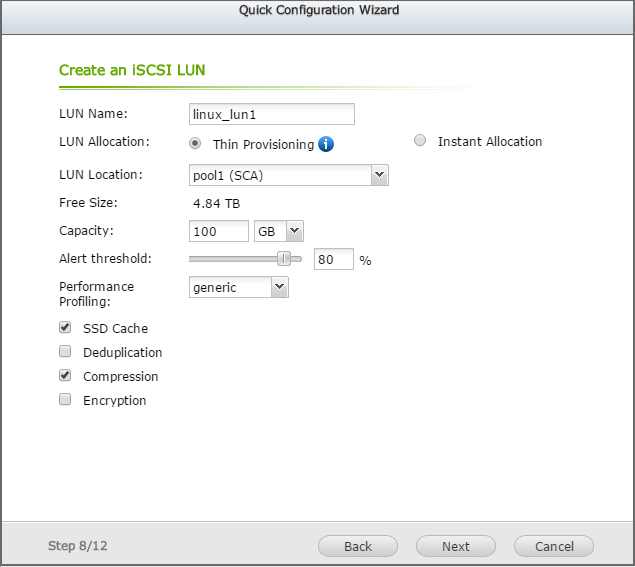This screenshot has width=635, height=567.
Task: Click the Back button
Action: pos(358,546)
